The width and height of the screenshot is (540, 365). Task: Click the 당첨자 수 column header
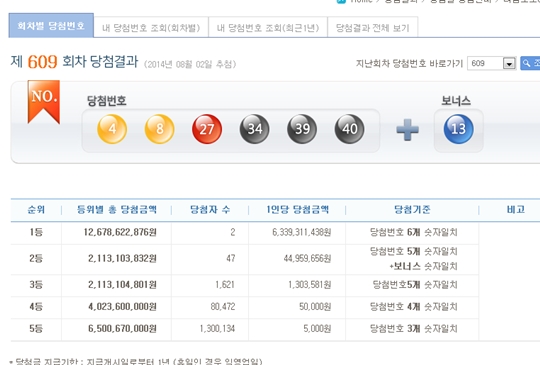click(210, 209)
